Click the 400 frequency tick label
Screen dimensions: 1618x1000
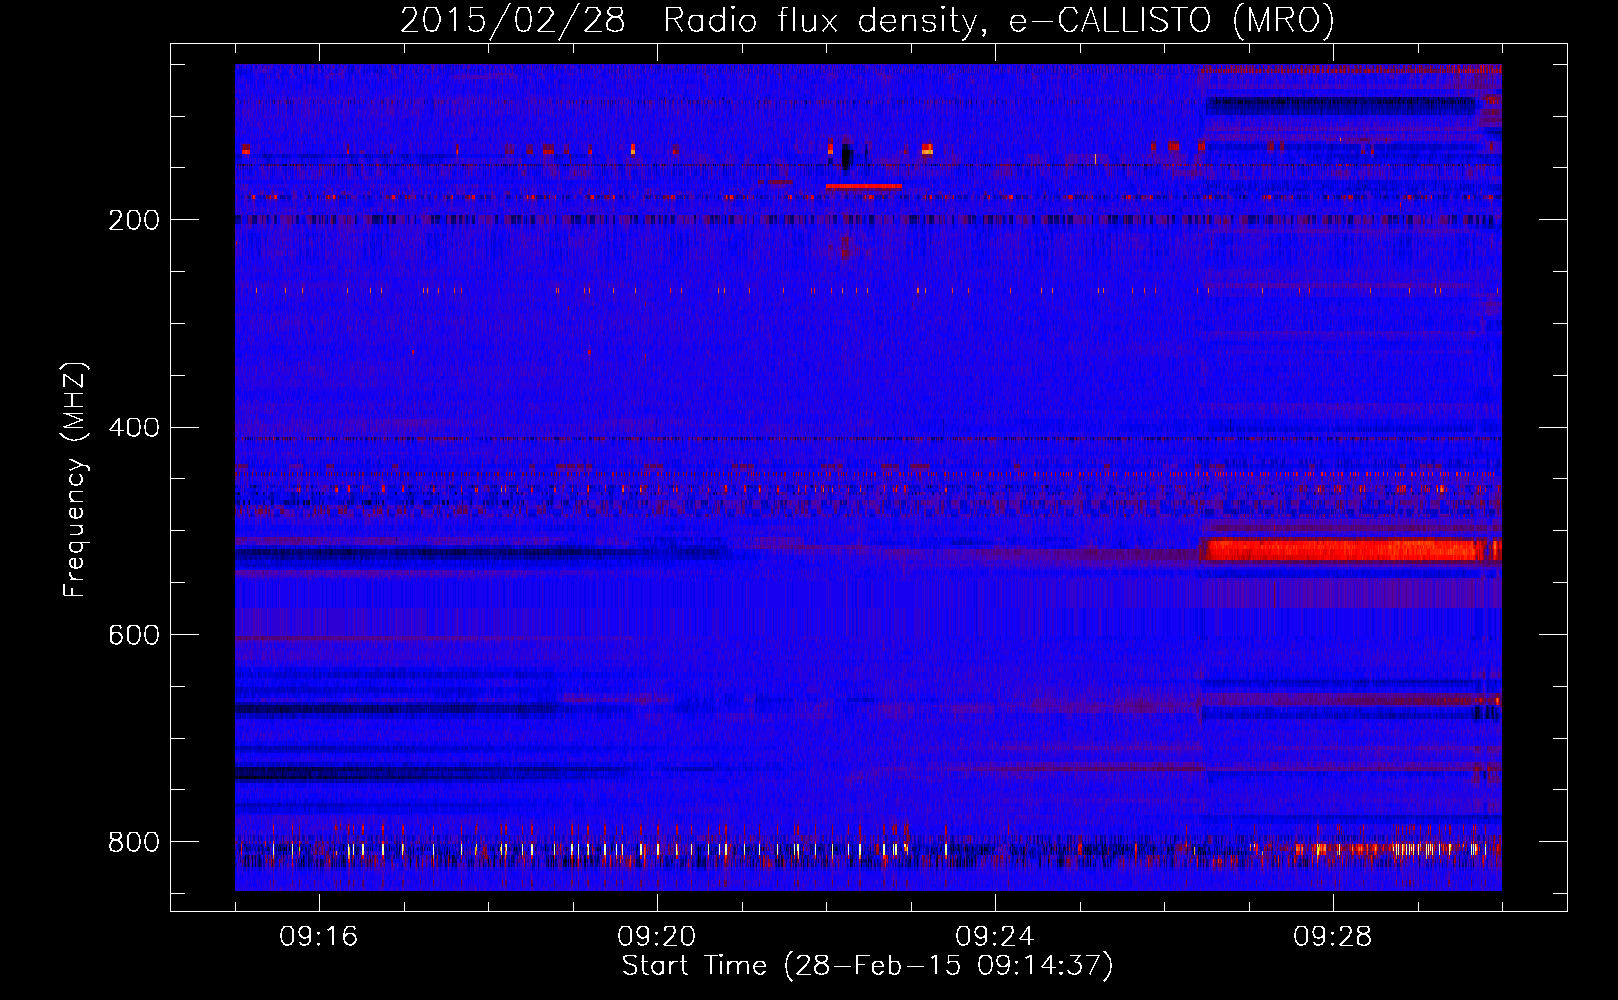tap(134, 428)
